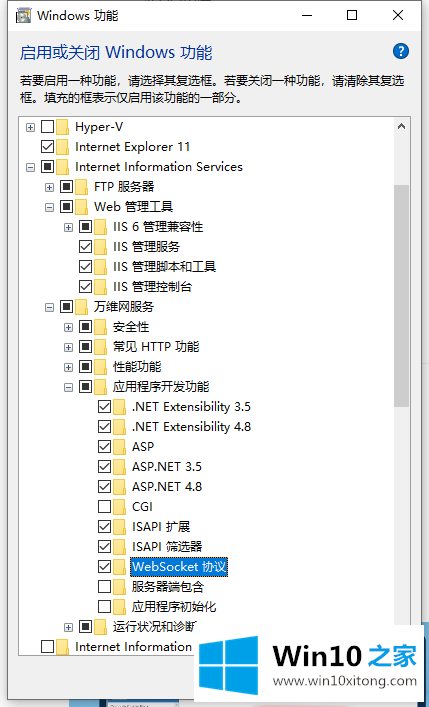Click the folder icon beside .NET Extensibility 3.5
Image resolution: width=429 pixels, height=707 pixels.
click(x=119, y=407)
